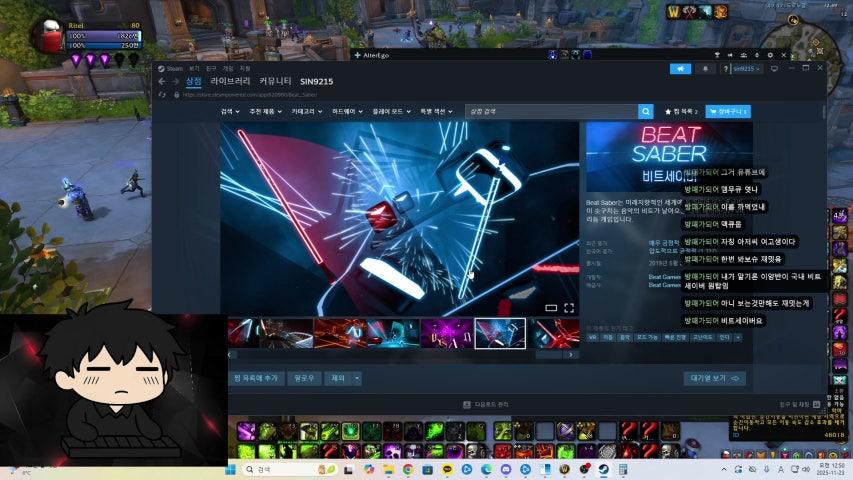
Task: Show hidden system tray icons
Action: pos(724,469)
